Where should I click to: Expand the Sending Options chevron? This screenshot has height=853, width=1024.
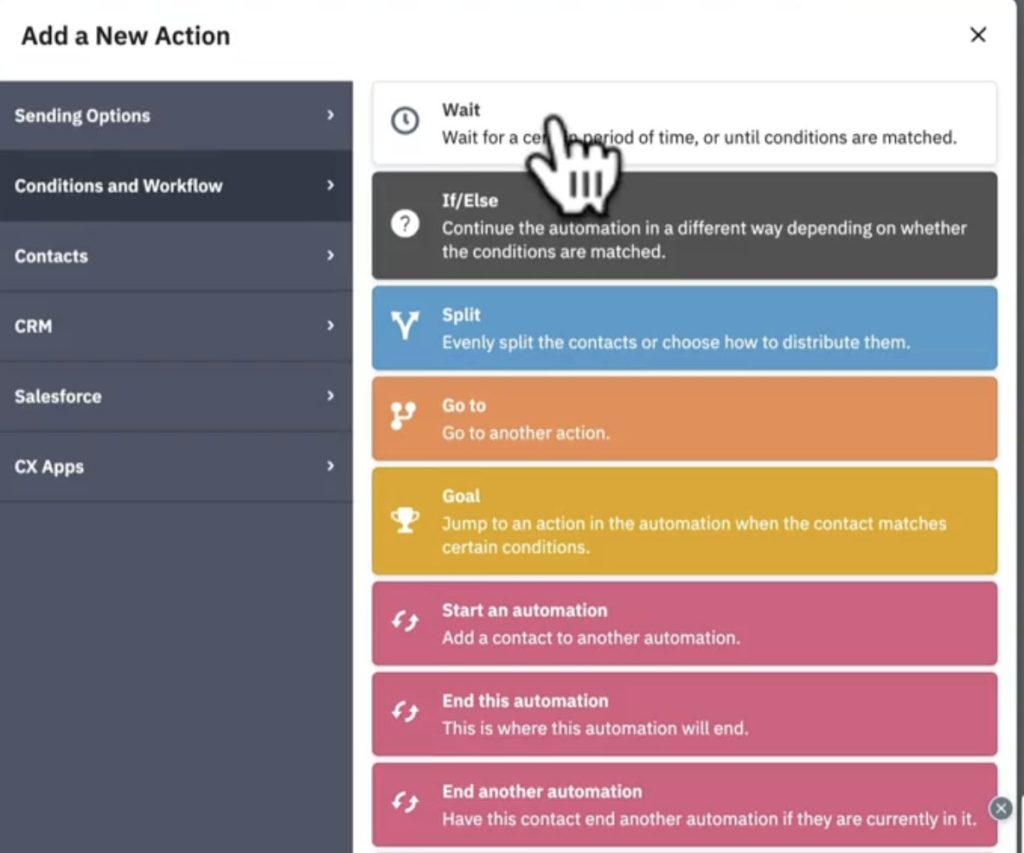pos(330,116)
